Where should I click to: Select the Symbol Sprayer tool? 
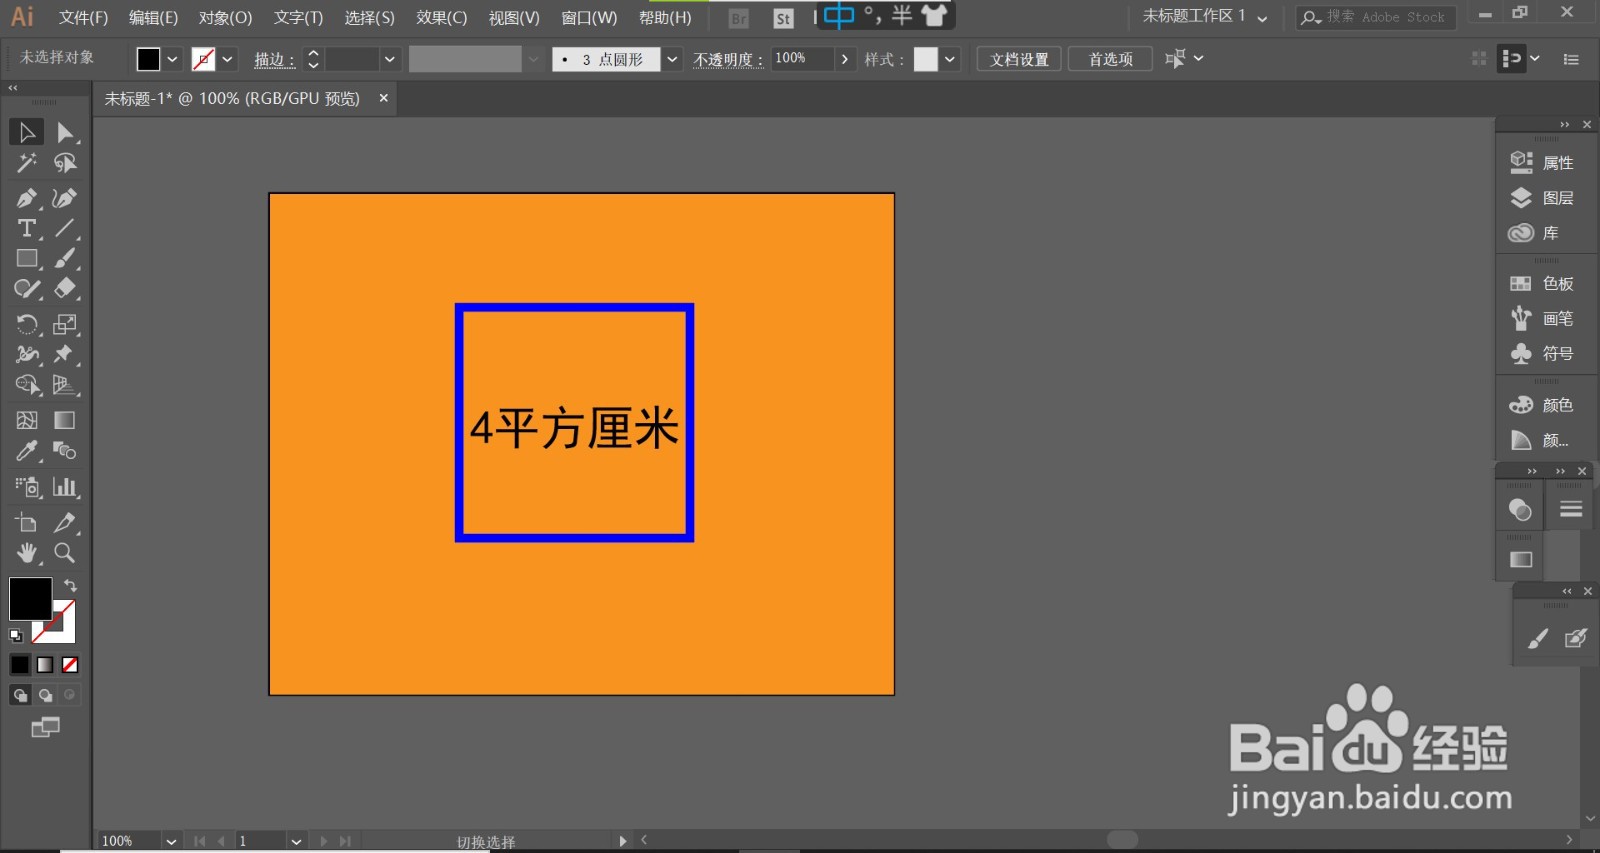(x=27, y=487)
